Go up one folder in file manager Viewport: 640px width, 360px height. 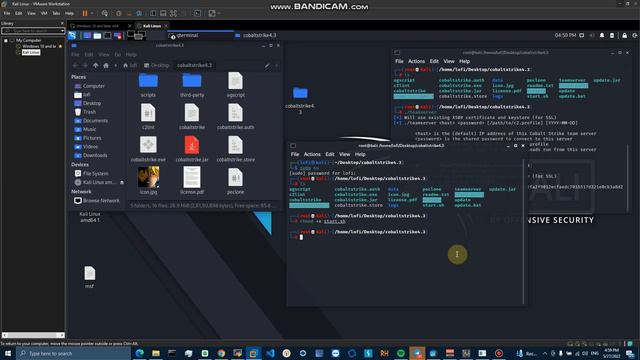tap(96, 65)
